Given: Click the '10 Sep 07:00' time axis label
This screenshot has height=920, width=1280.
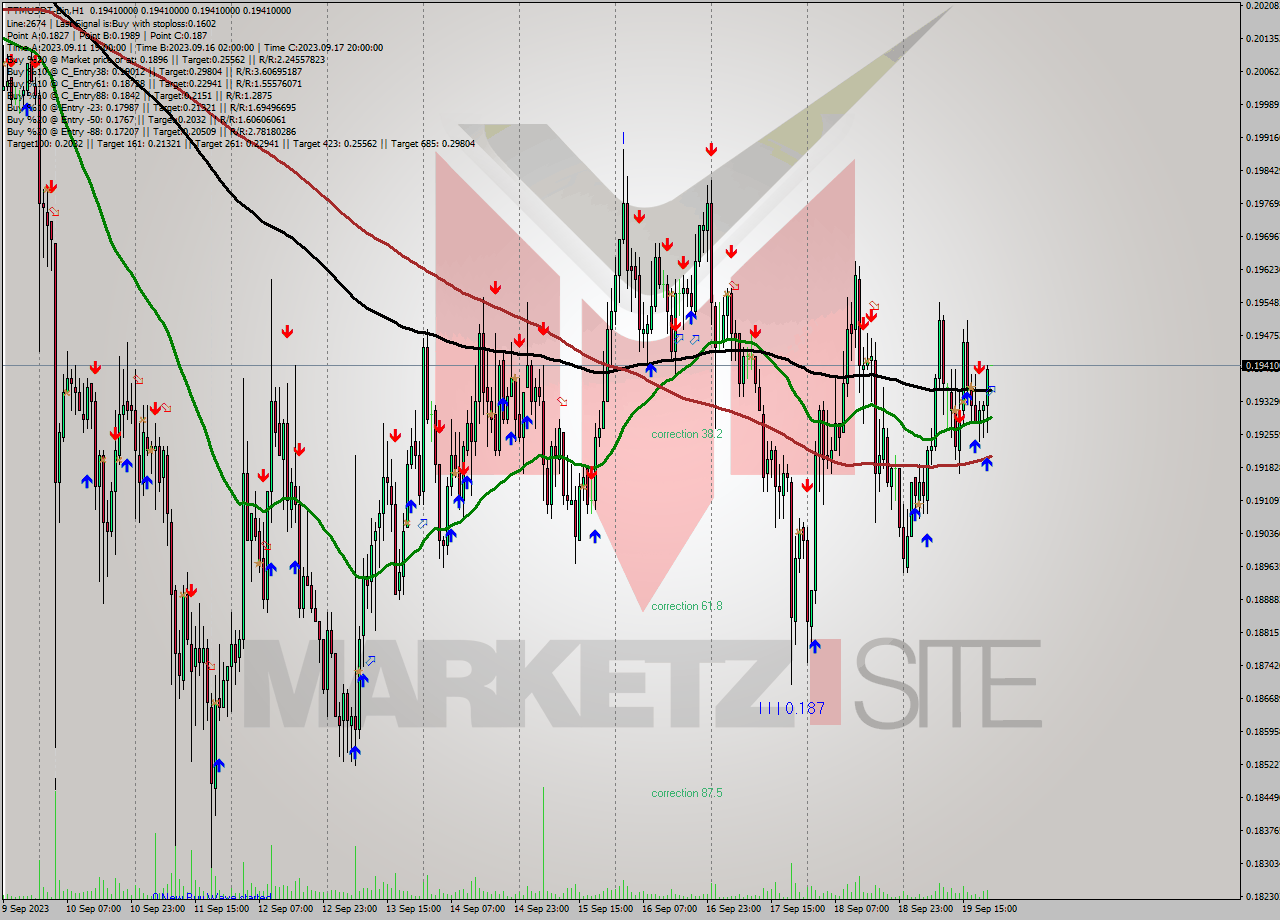Looking at the screenshot, I should (93, 909).
